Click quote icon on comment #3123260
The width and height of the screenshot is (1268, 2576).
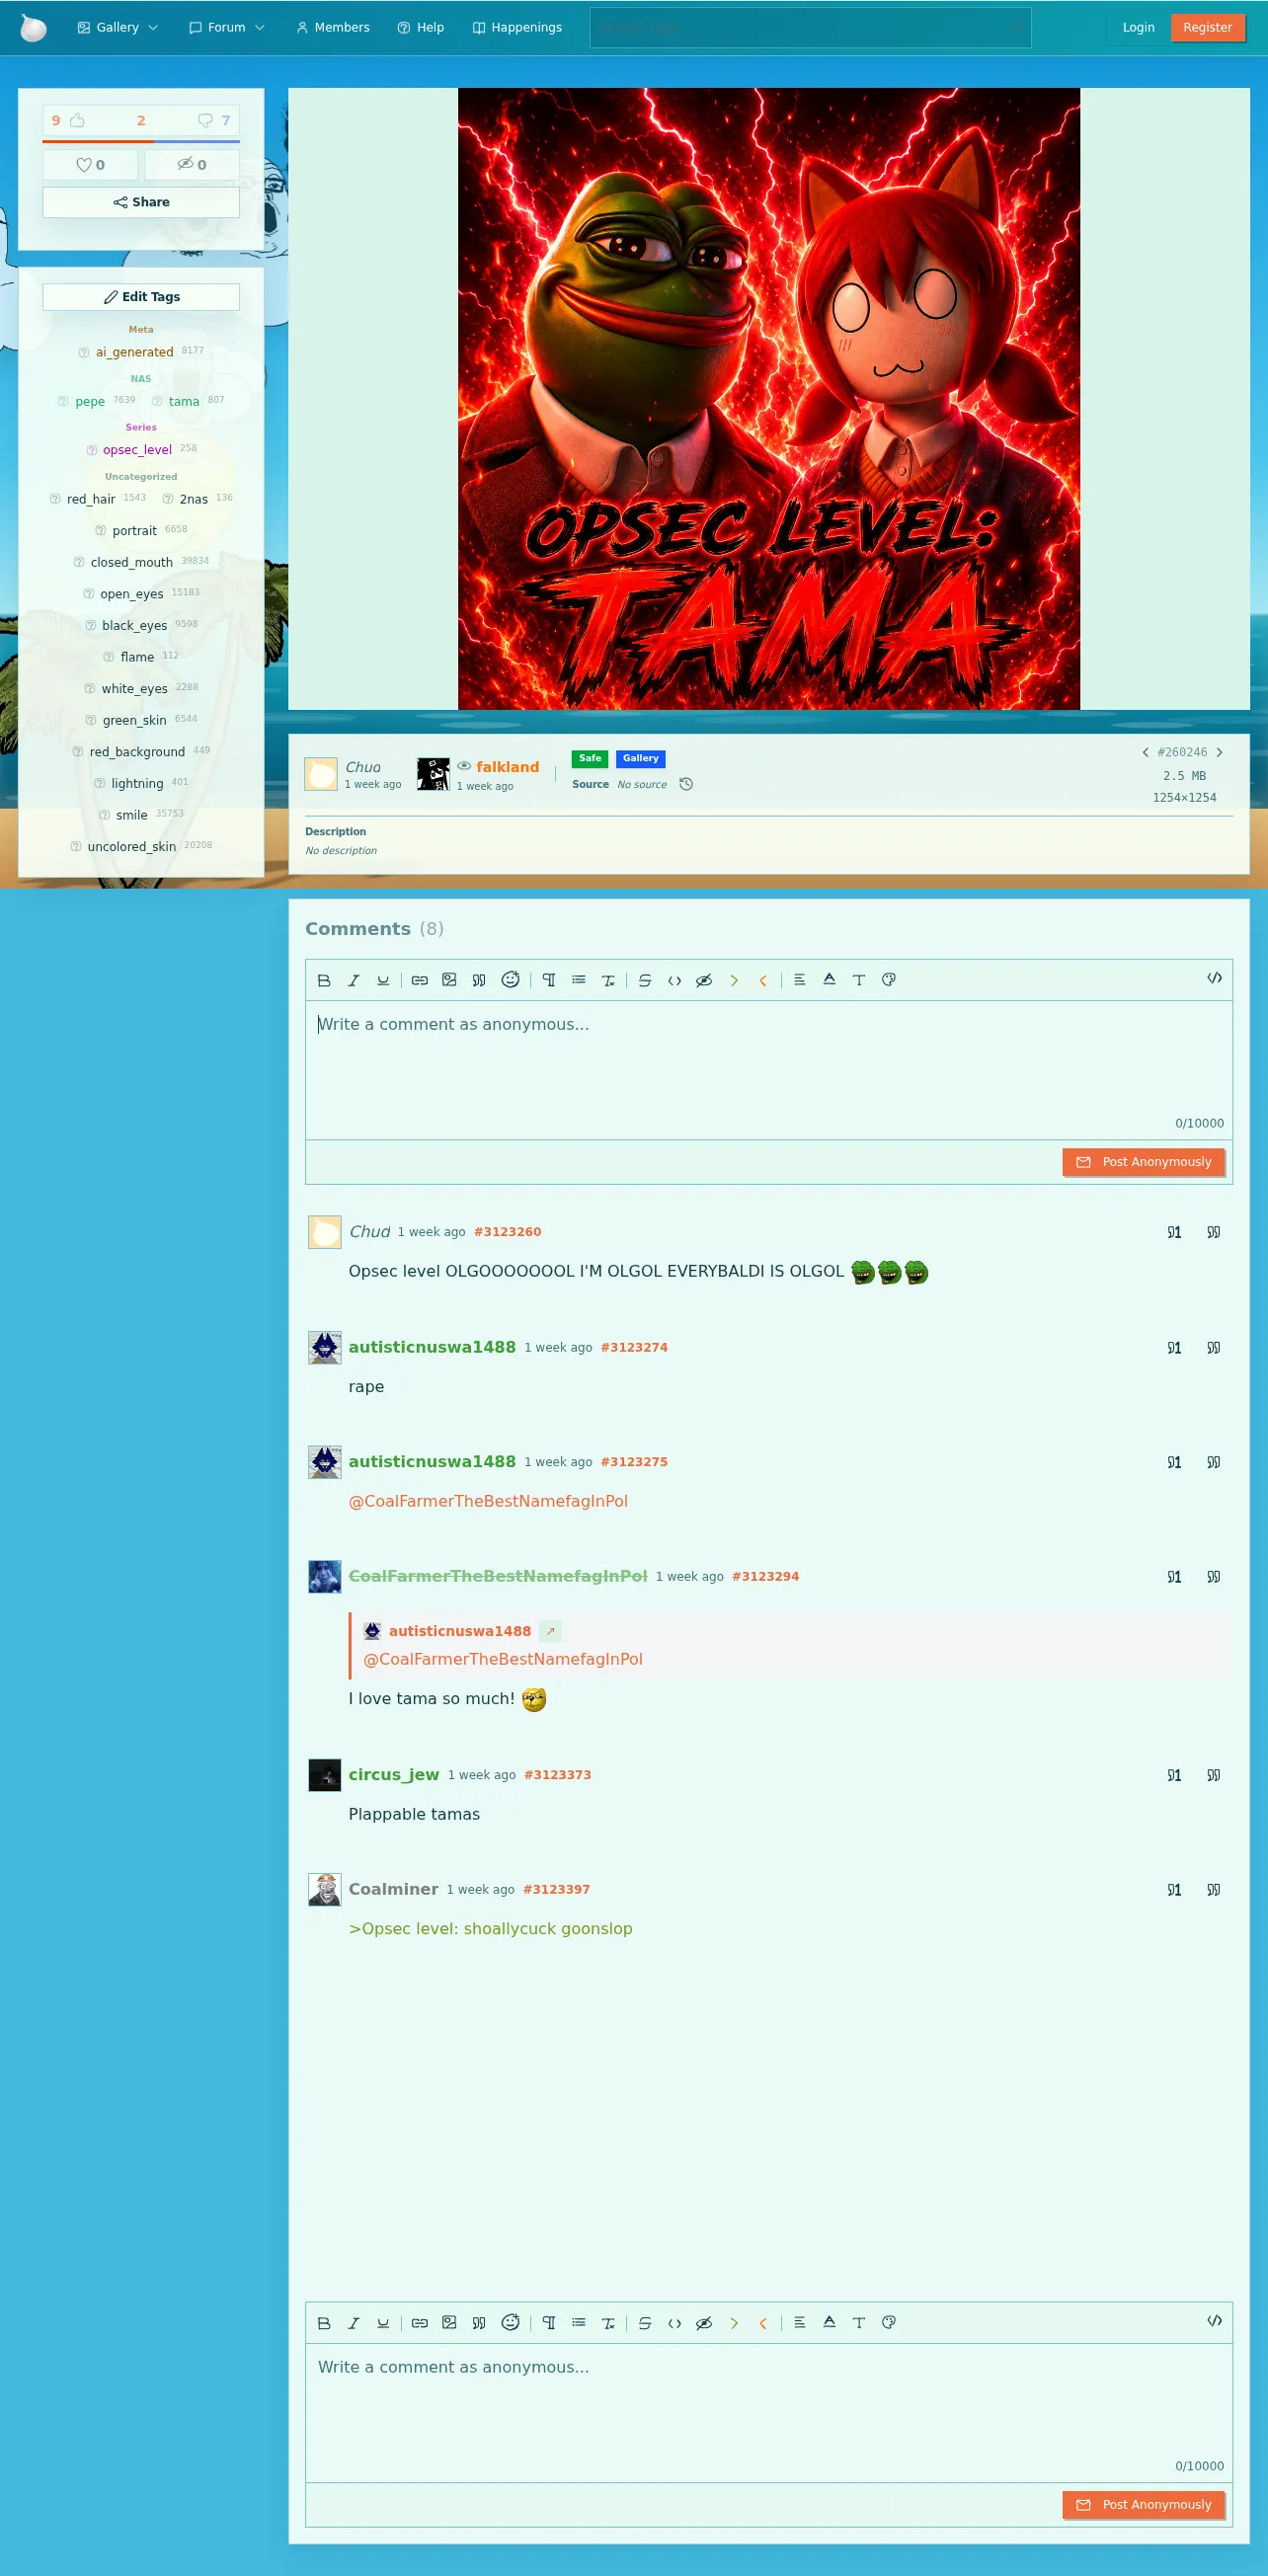(x=1213, y=1232)
